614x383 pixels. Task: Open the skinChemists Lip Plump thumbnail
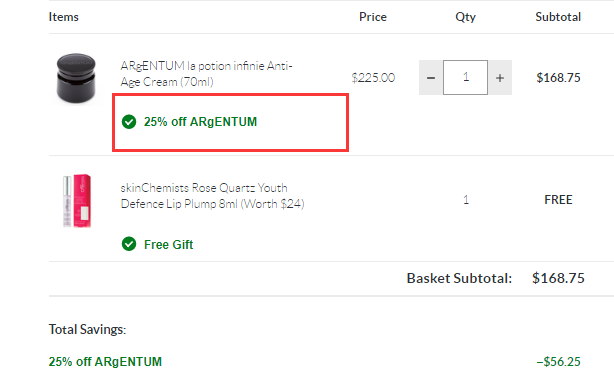(x=77, y=201)
